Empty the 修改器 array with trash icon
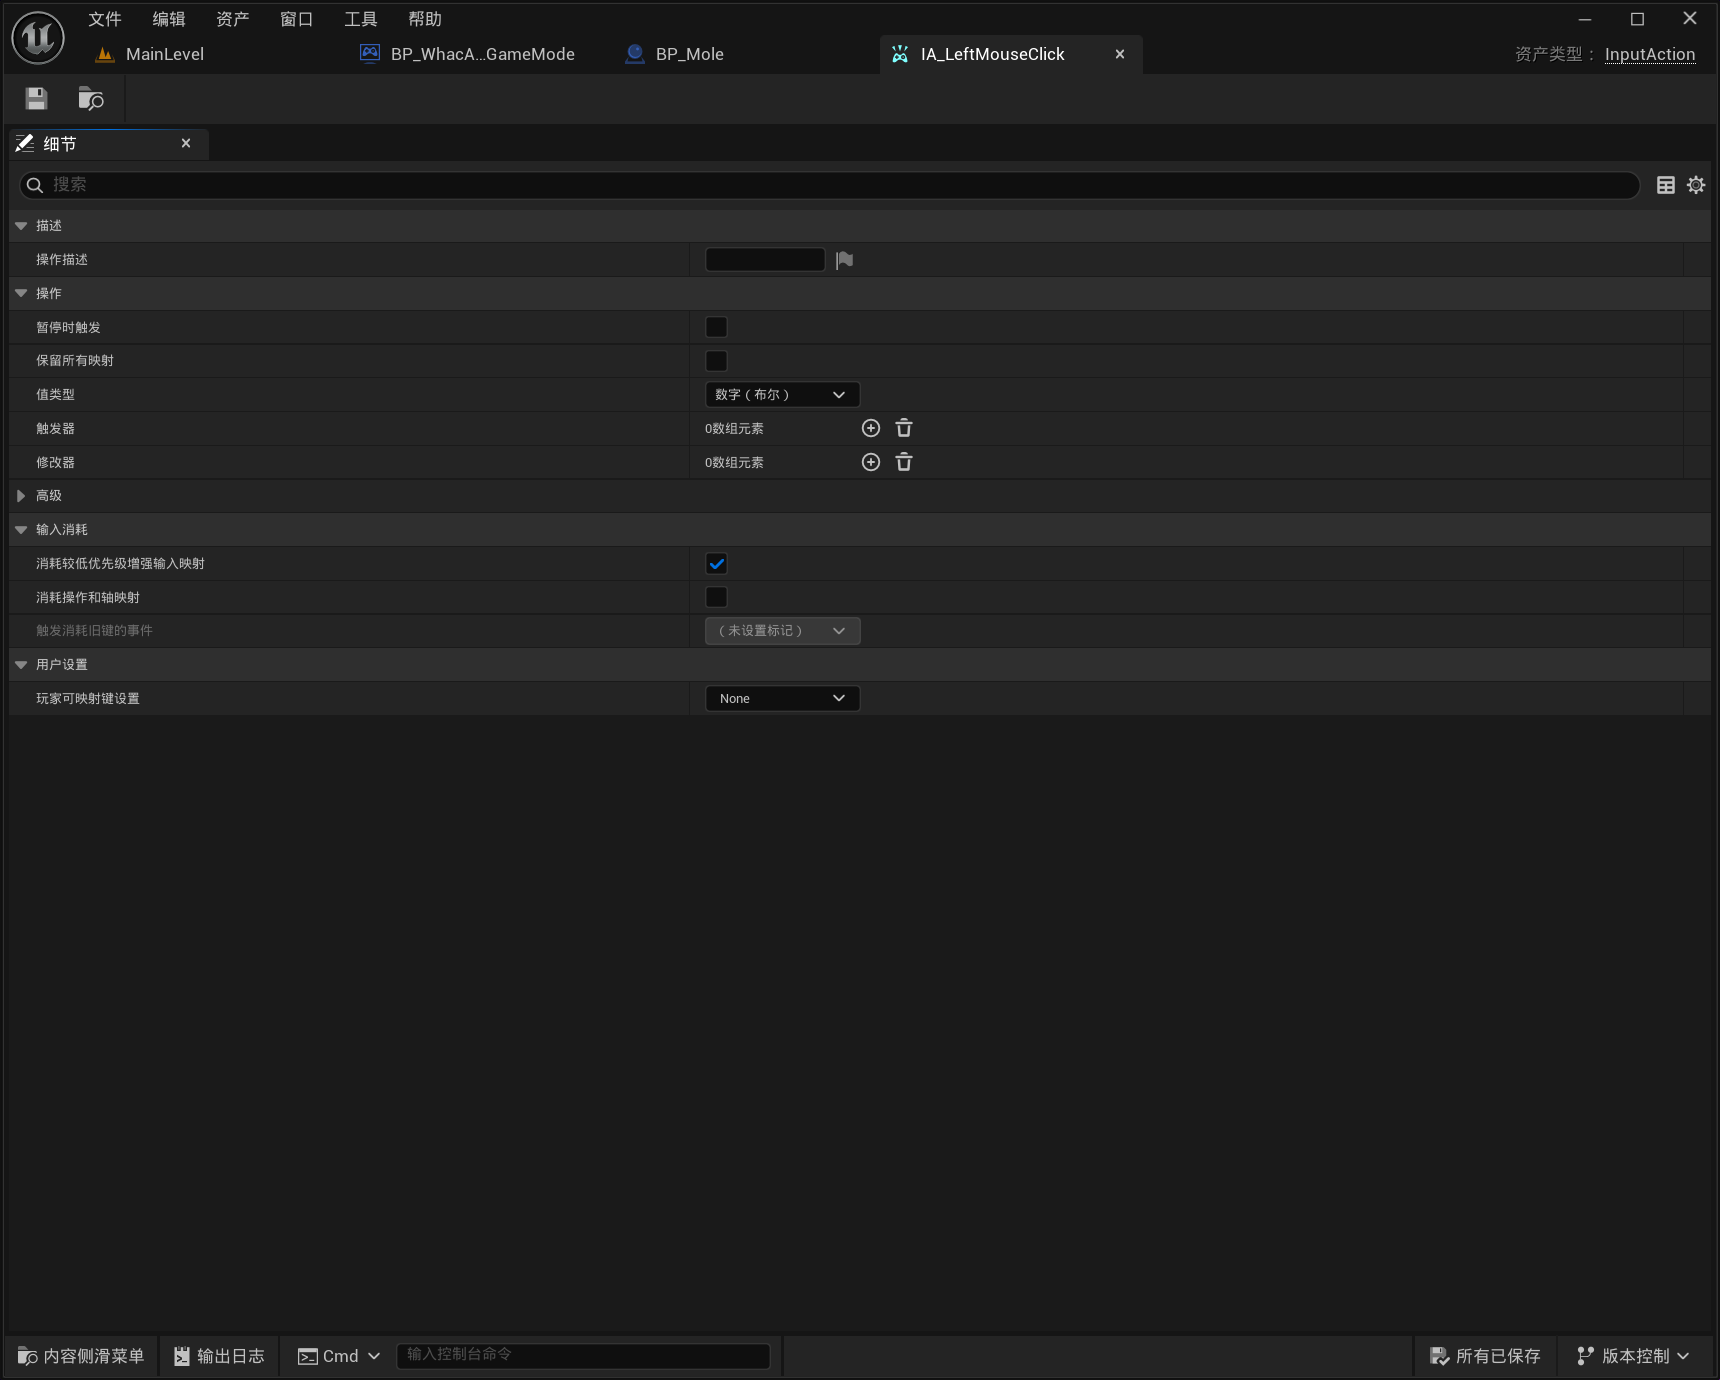Image resolution: width=1720 pixels, height=1380 pixels. pyautogui.click(x=904, y=462)
